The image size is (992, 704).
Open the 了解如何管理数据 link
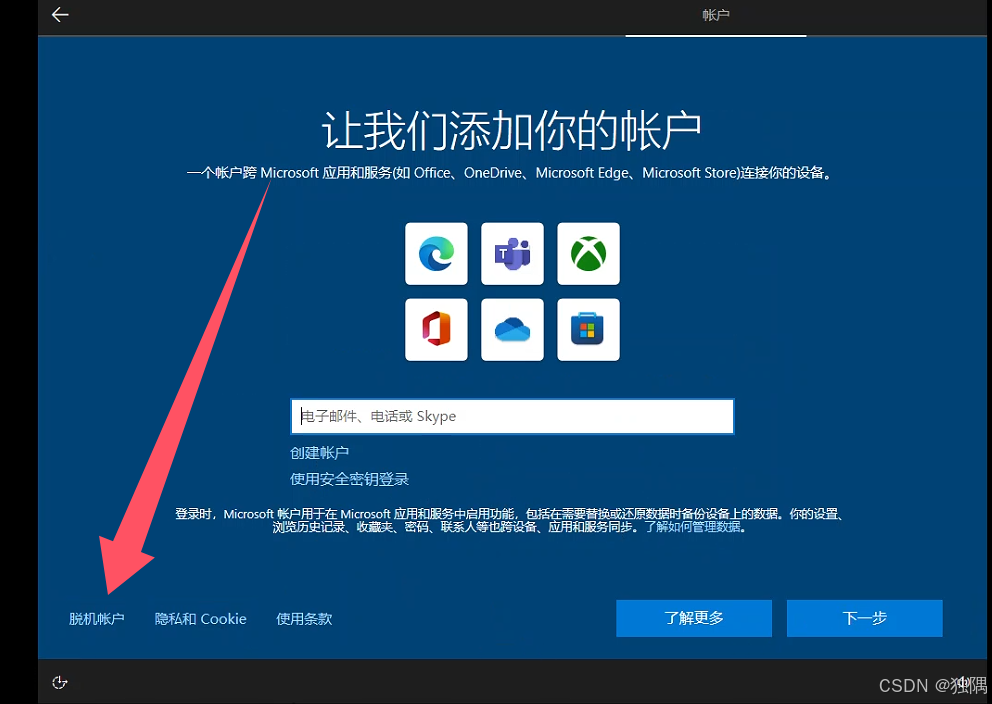(x=693, y=527)
